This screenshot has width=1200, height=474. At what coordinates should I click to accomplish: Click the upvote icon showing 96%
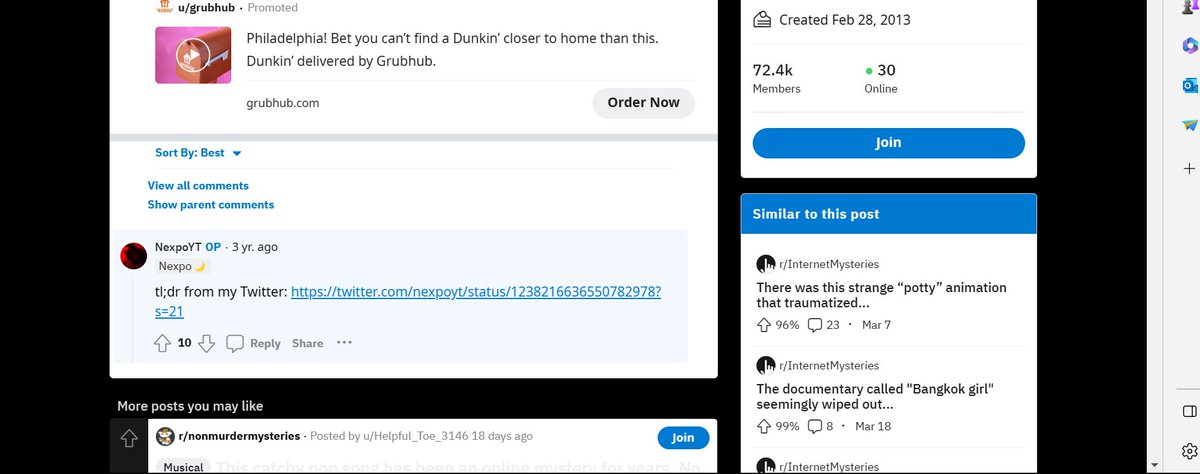point(764,325)
